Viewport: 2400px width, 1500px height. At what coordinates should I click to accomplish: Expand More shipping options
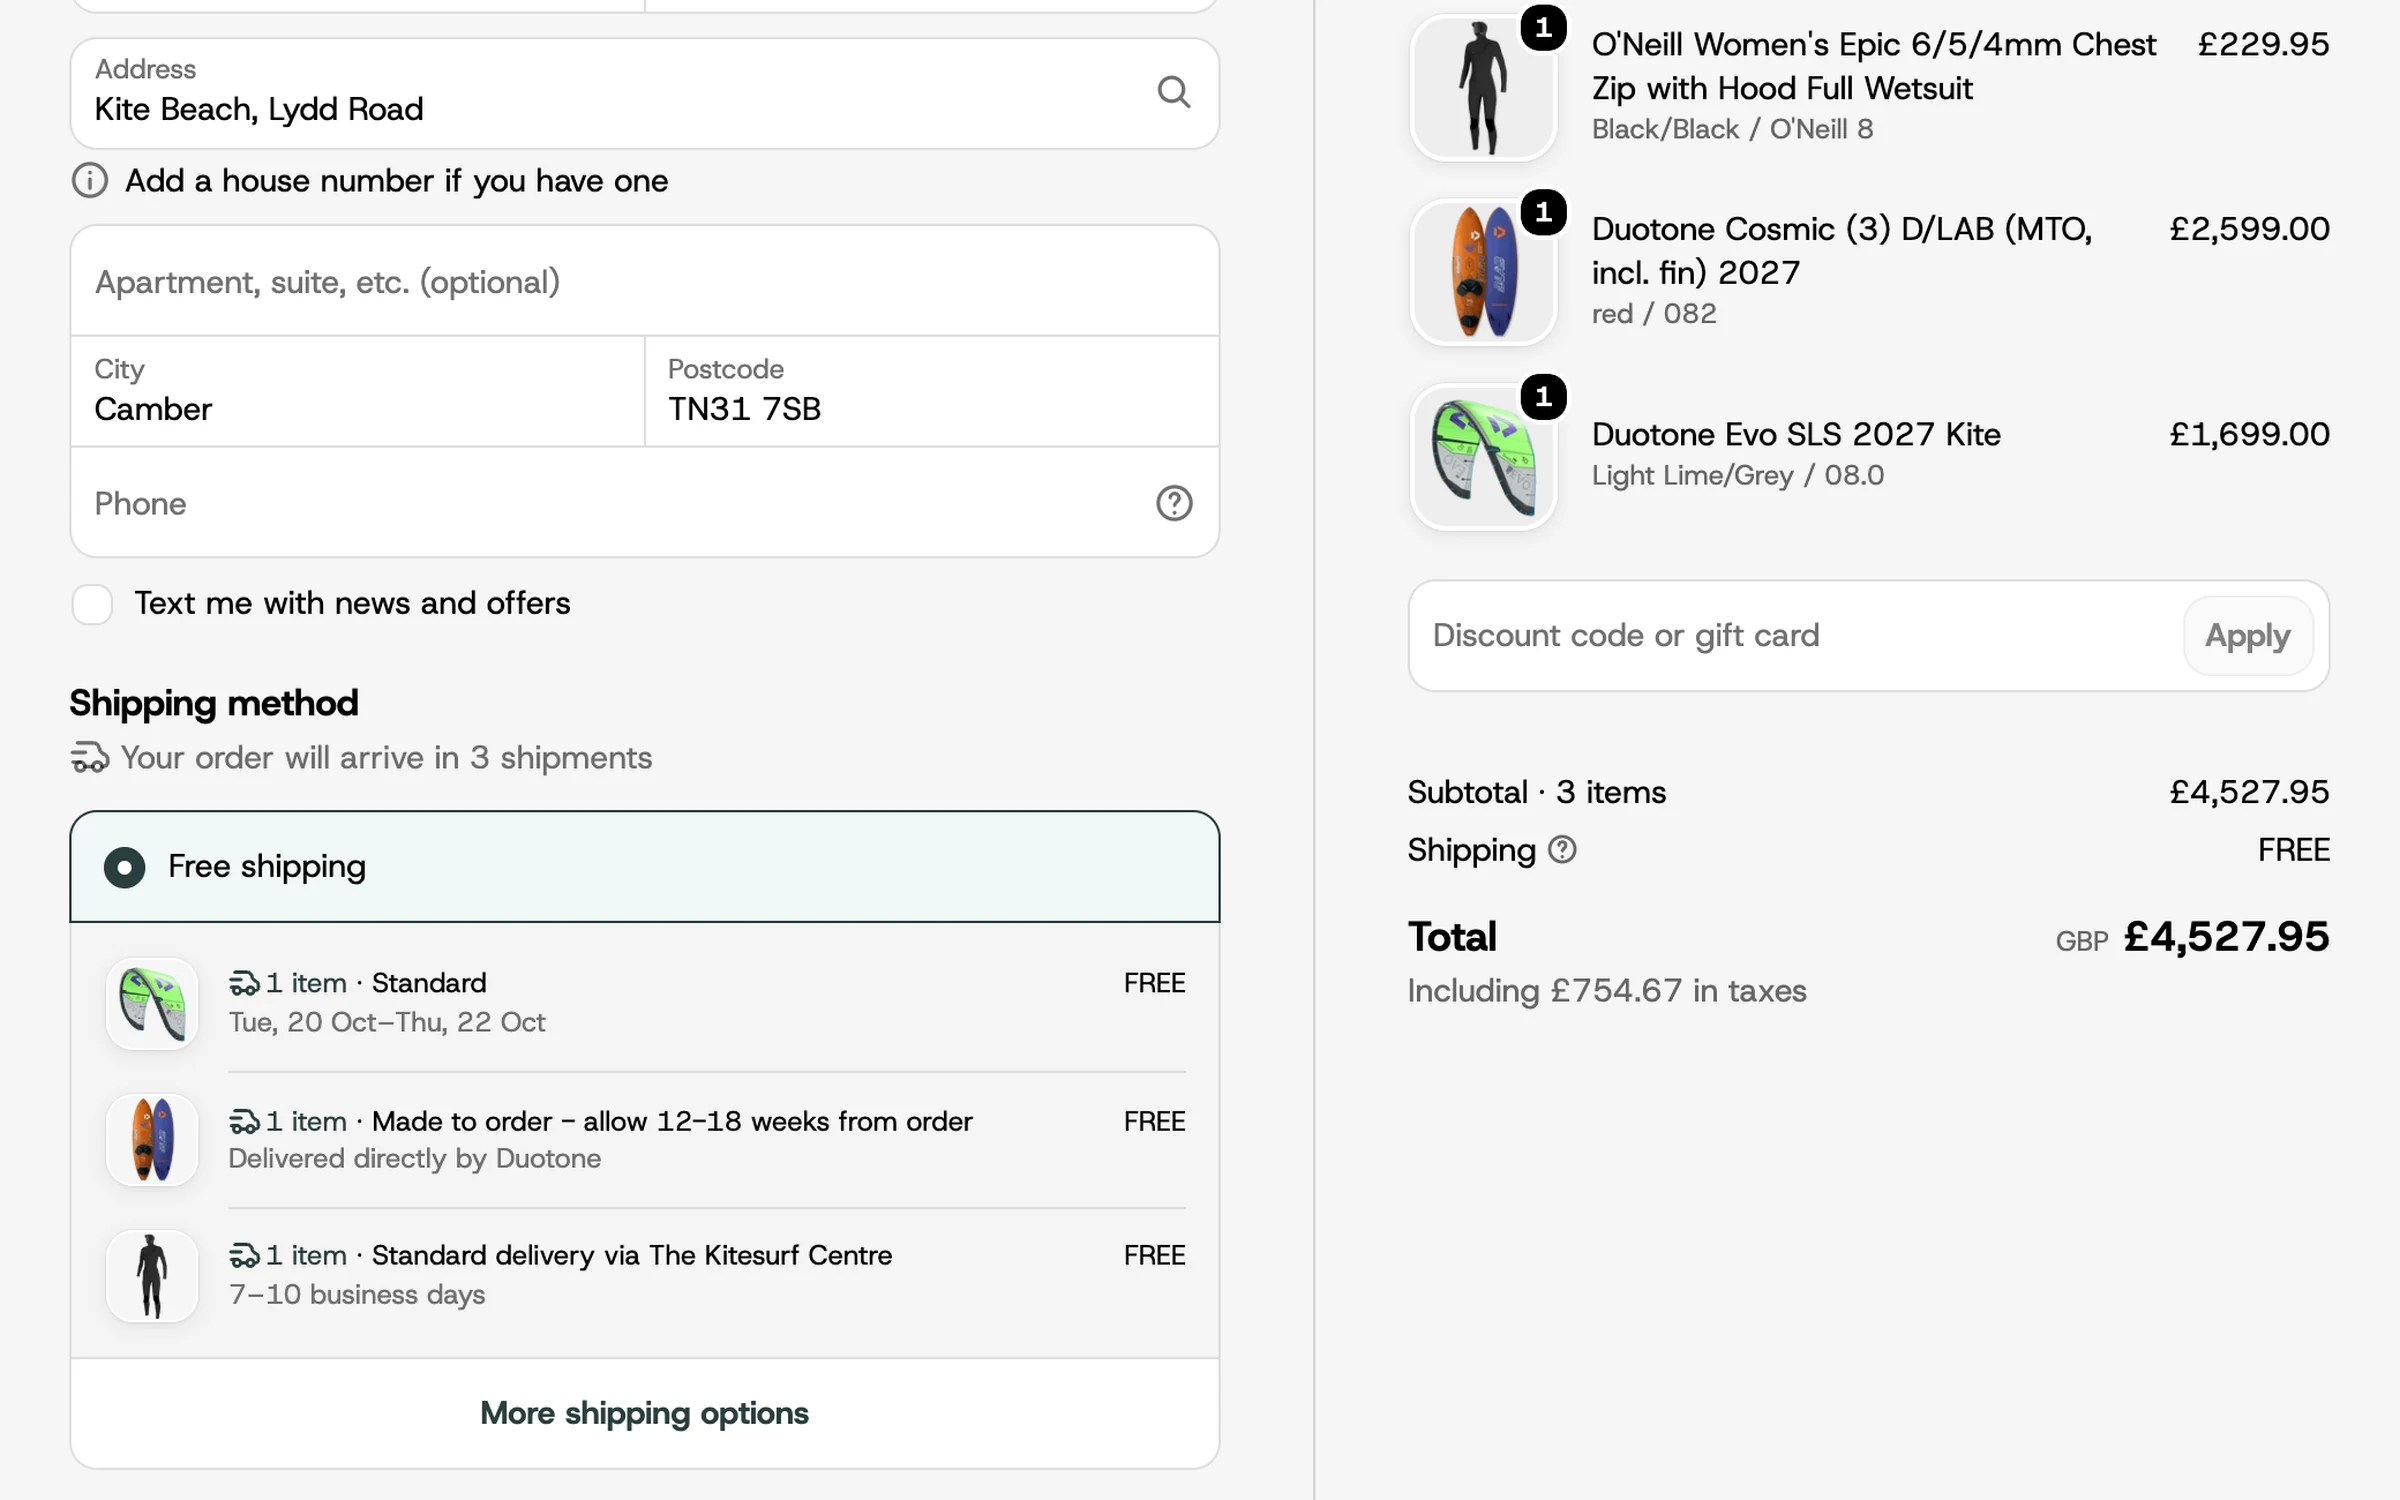click(x=644, y=1413)
